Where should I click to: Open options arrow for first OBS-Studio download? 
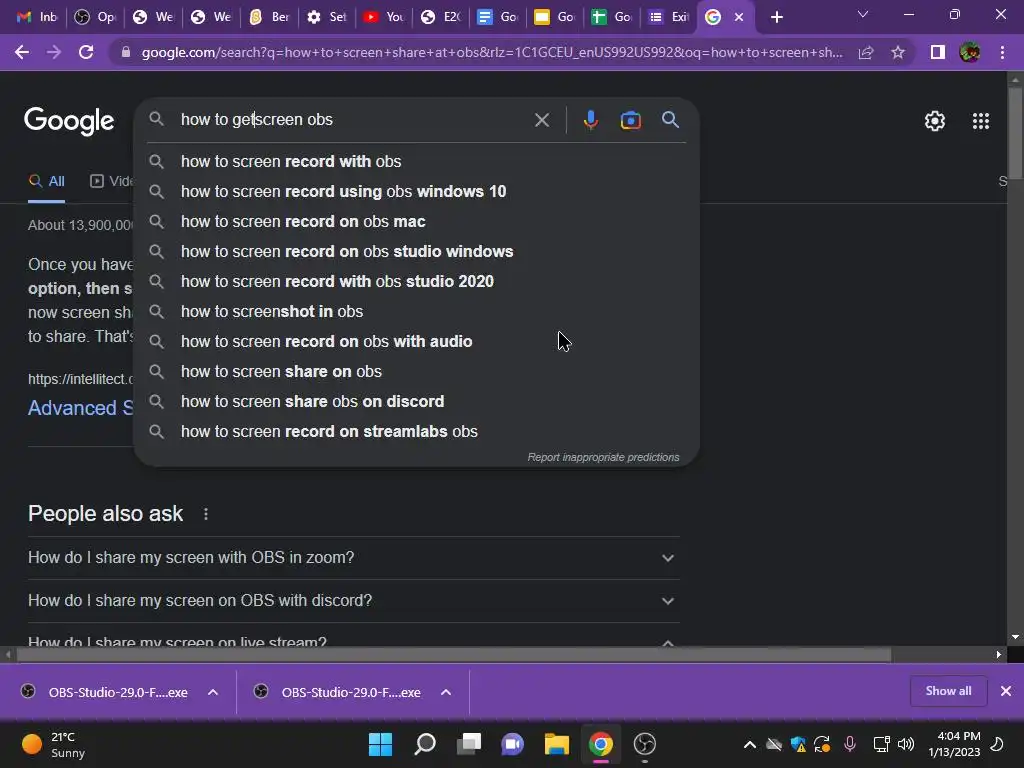pyautogui.click(x=213, y=692)
